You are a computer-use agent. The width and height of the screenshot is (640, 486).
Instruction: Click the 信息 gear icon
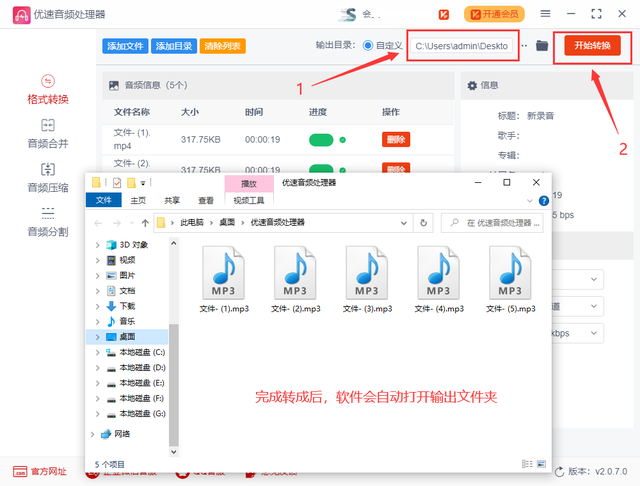pyautogui.click(x=472, y=85)
